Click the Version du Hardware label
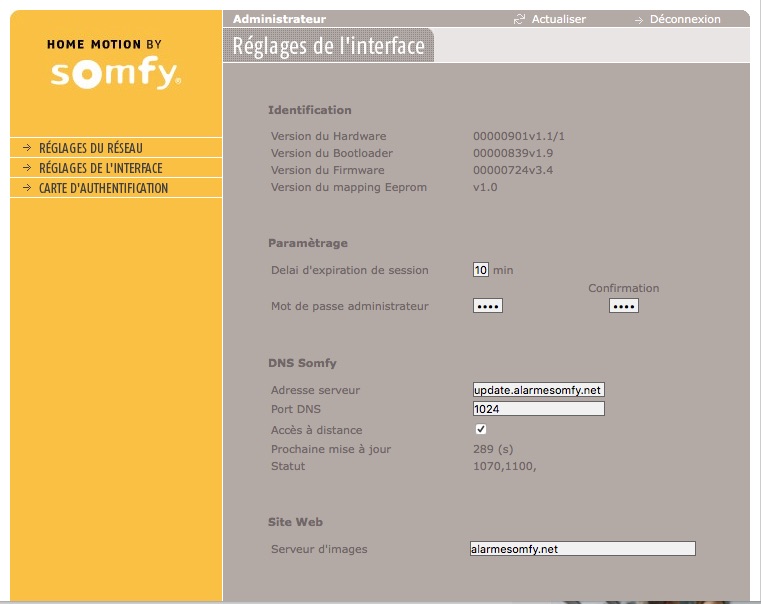761x604 pixels. click(x=329, y=136)
